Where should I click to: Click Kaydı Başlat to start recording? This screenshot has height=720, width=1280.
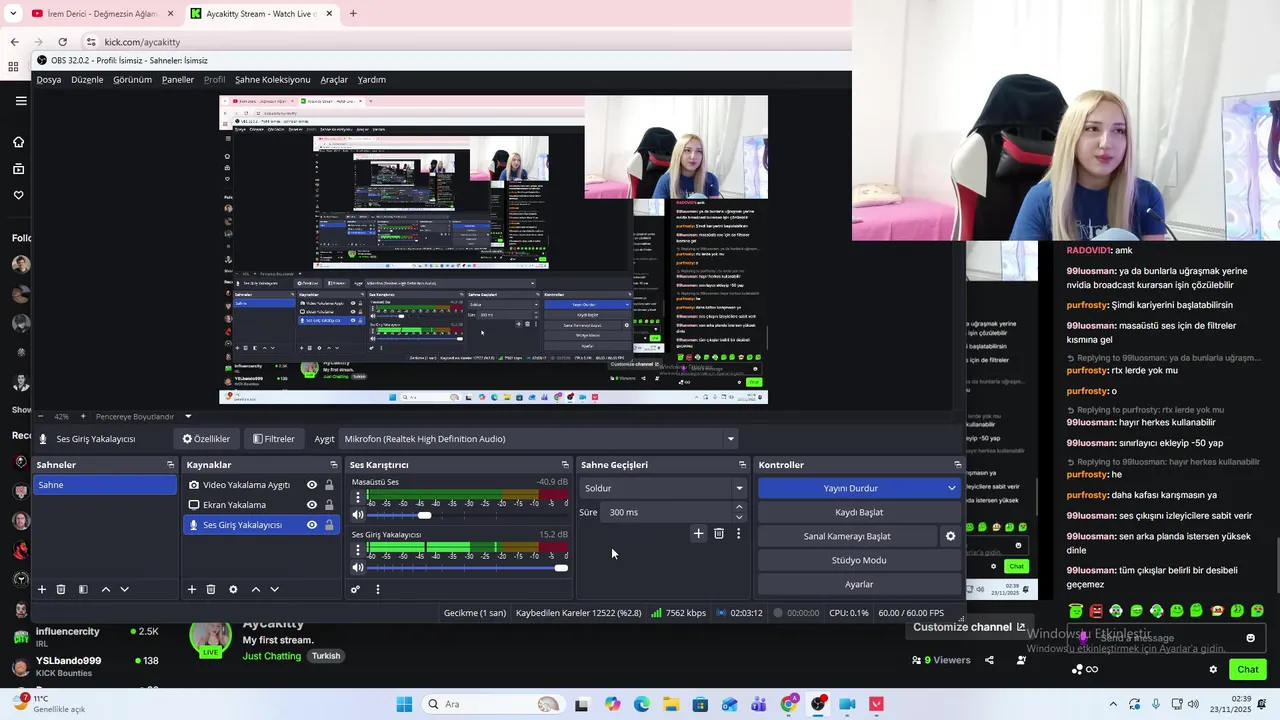859,512
